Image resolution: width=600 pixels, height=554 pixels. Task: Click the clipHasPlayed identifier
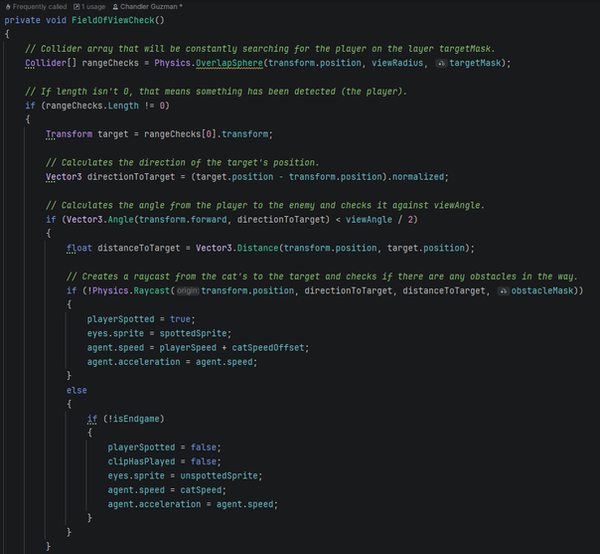pos(141,461)
